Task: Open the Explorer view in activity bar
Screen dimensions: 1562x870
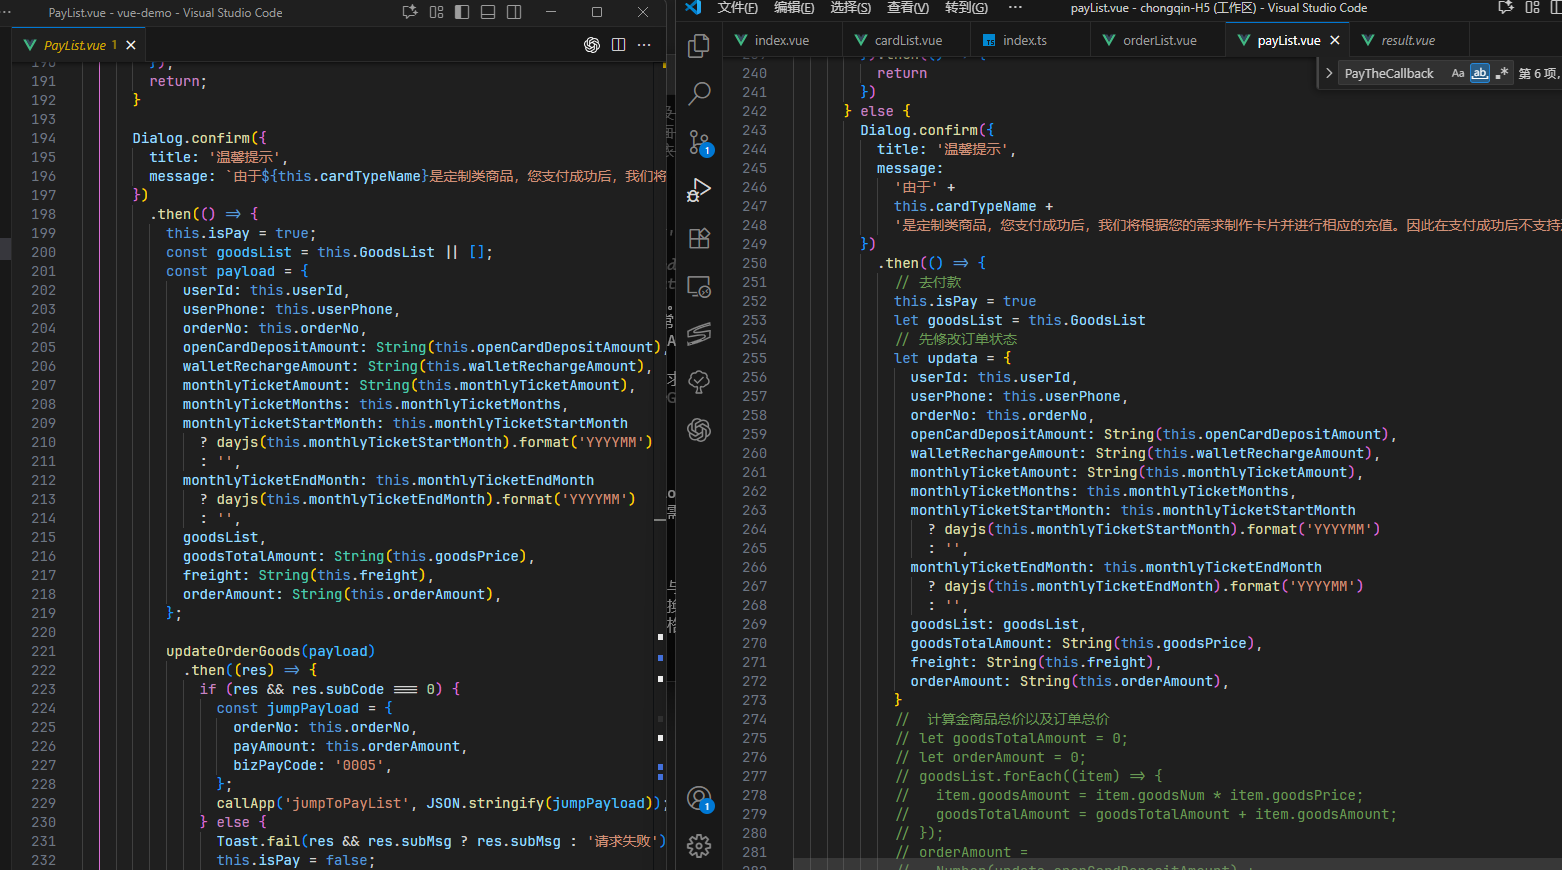Action: coord(699,46)
